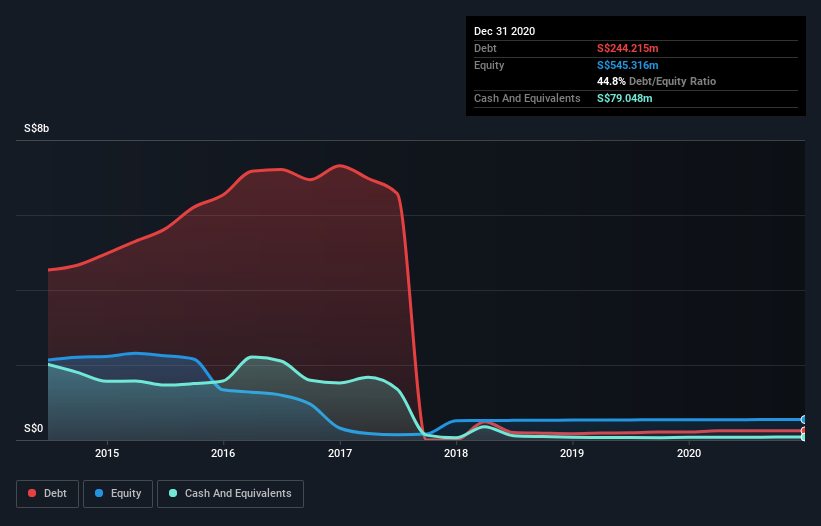Click the red Debt endpoint marker

[804, 431]
